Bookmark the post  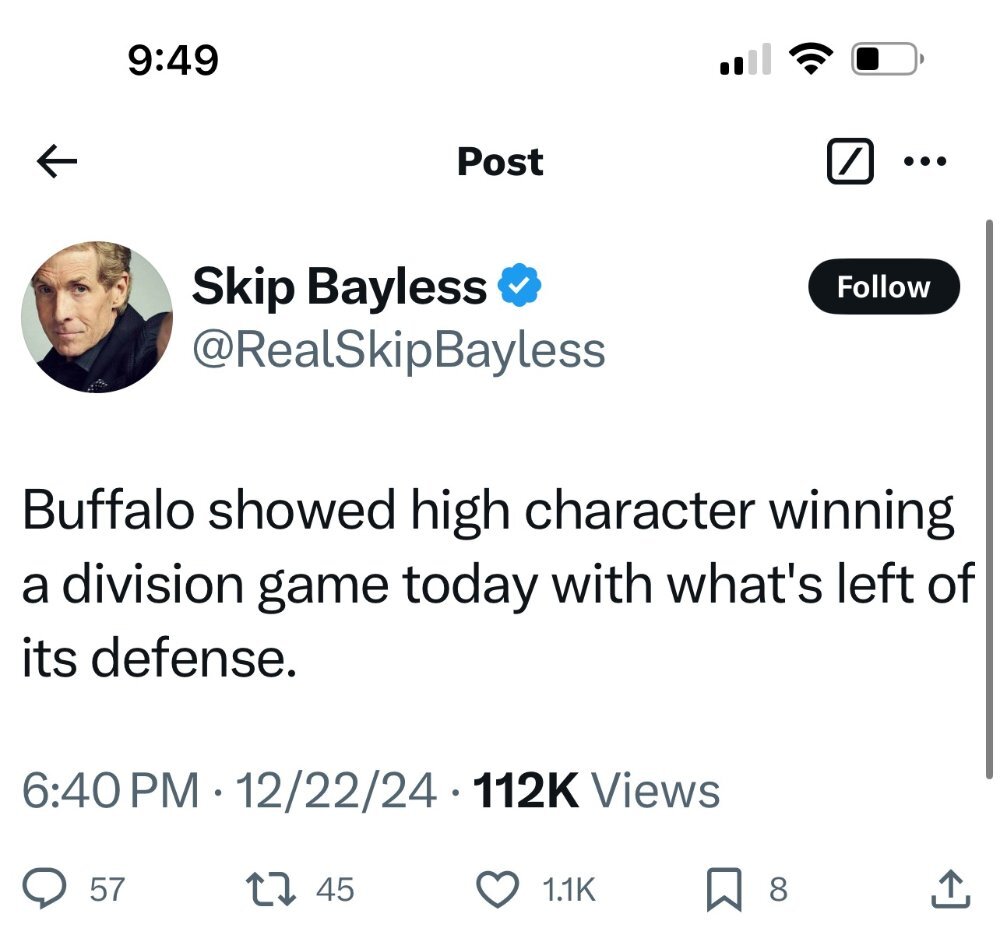(x=724, y=889)
